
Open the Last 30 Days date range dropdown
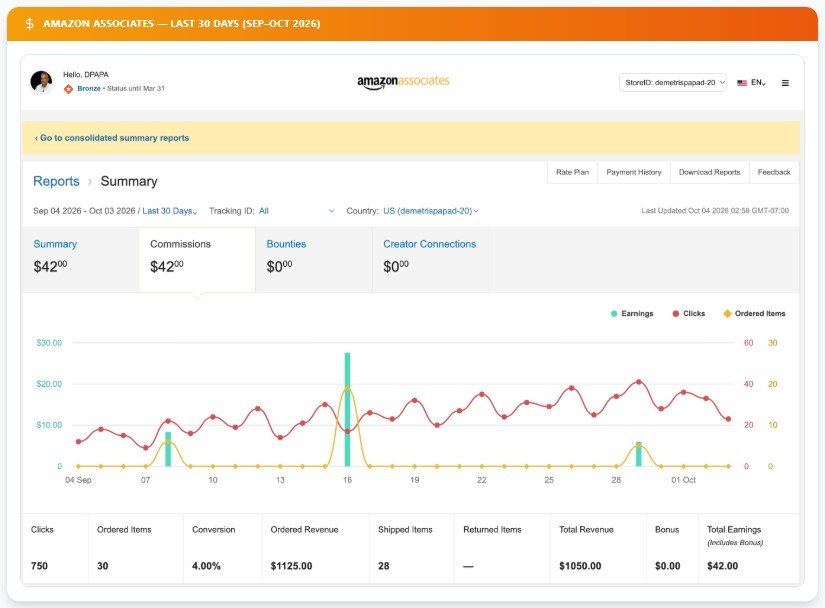(169, 211)
